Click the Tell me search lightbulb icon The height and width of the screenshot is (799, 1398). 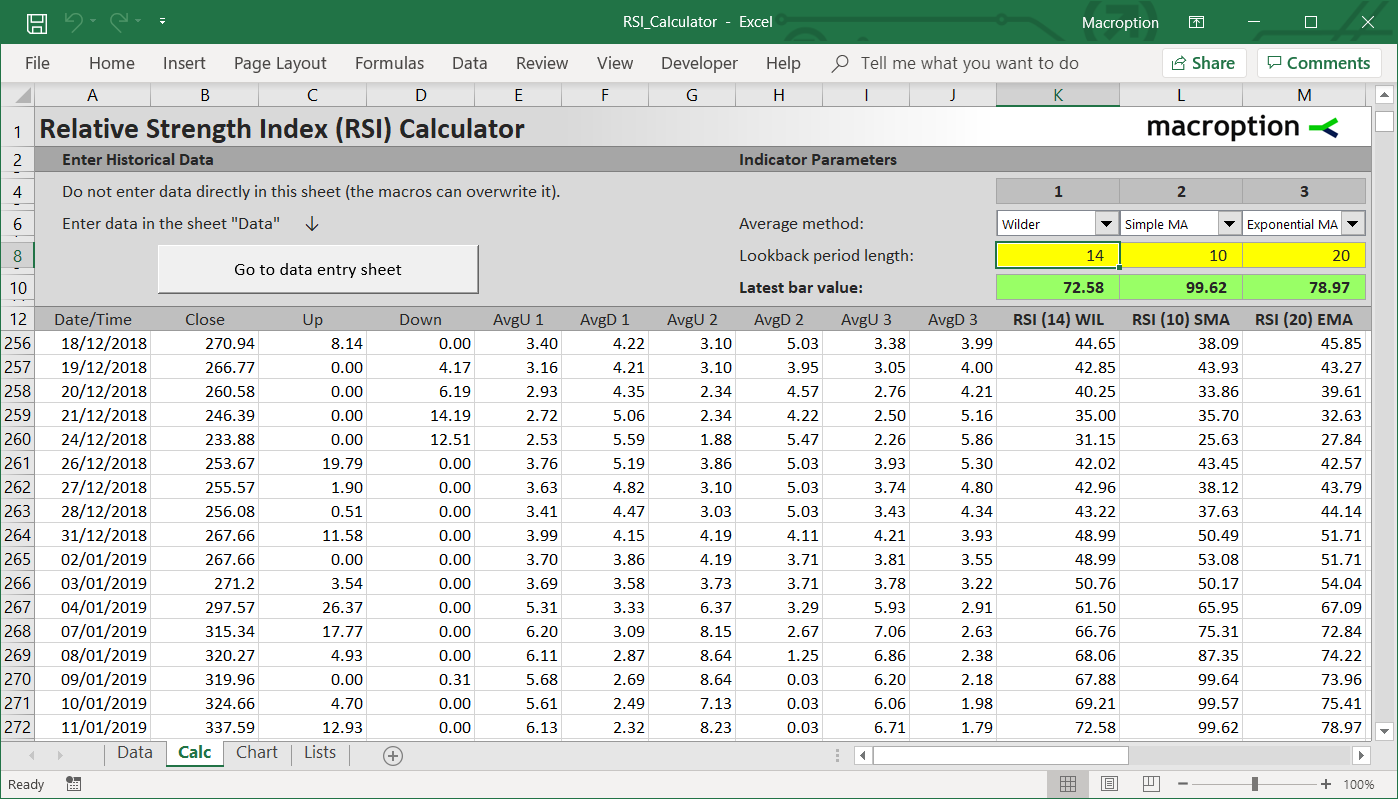[x=841, y=63]
